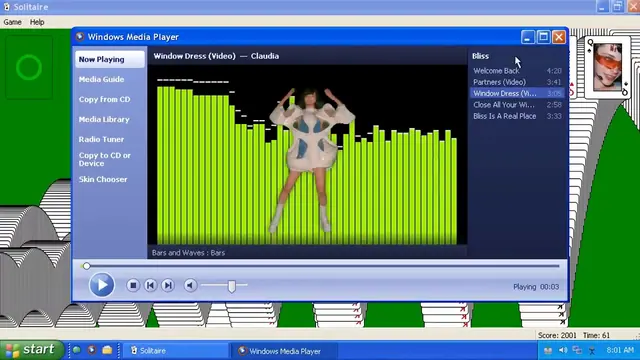Viewport: 640px width, 360px height.
Task: Open the Media Library tab
Action: pyautogui.click(x=104, y=119)
